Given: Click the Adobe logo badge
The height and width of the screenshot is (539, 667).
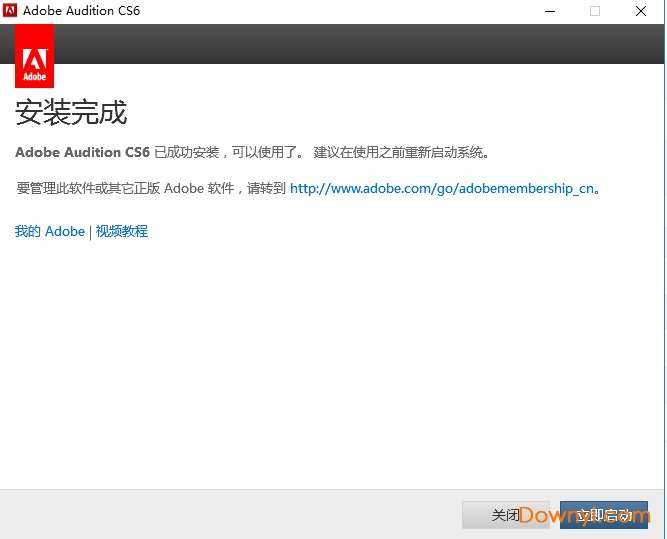Looking at the screenshot, I should (x=34, y=56).
